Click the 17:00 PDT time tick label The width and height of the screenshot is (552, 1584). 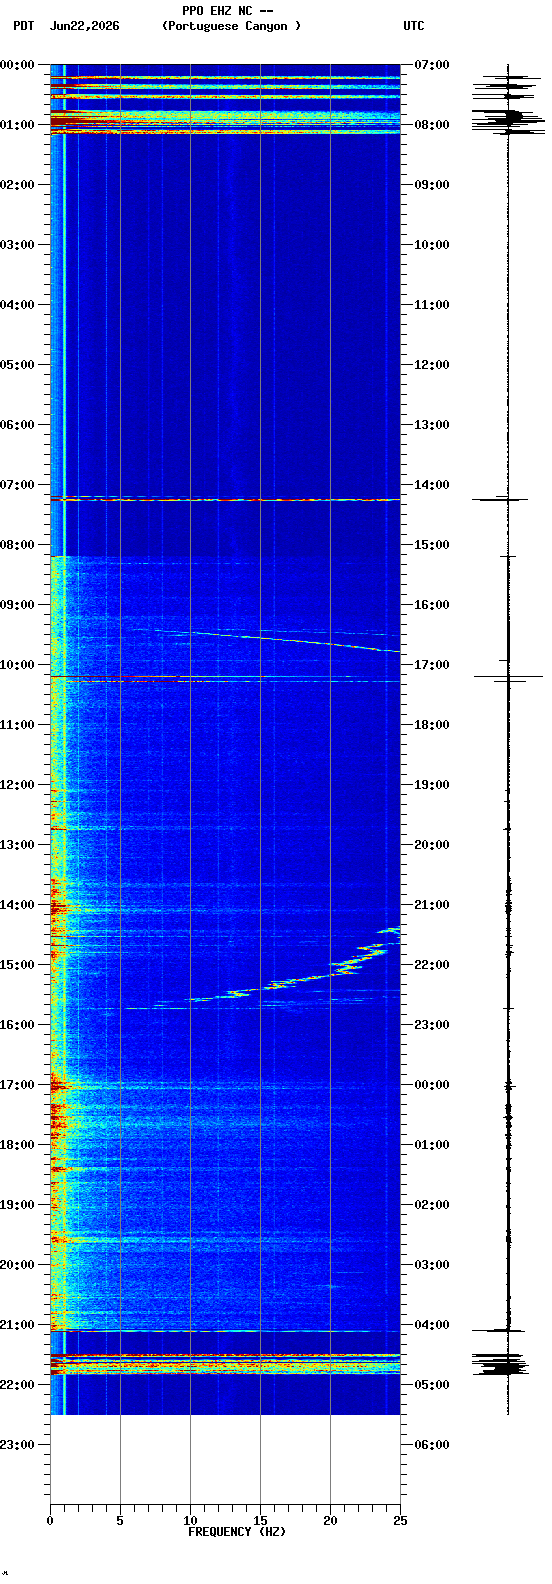[17, 1085]
